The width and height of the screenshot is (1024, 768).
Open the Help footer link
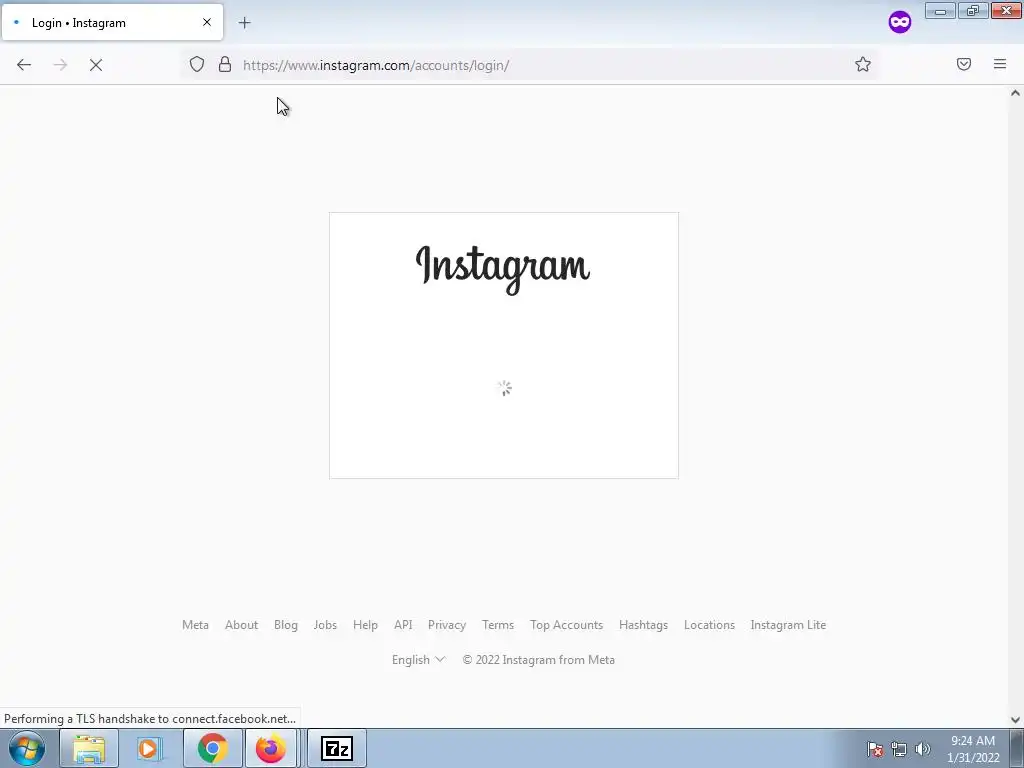365,625
